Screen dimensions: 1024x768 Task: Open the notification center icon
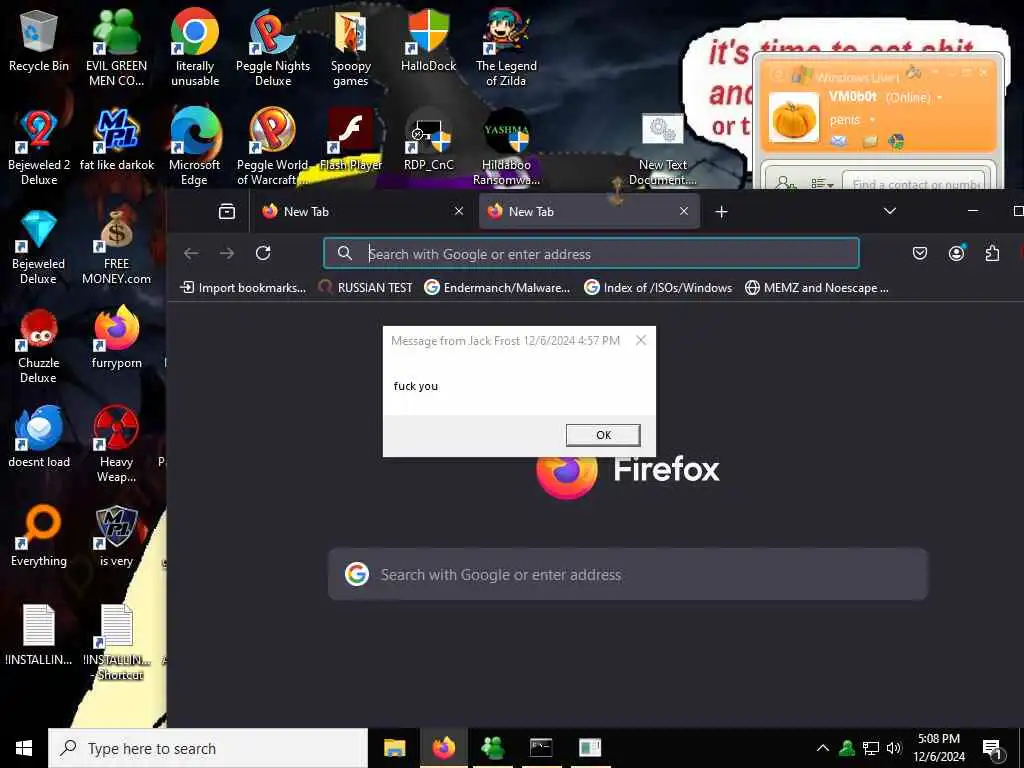point(992,748)
